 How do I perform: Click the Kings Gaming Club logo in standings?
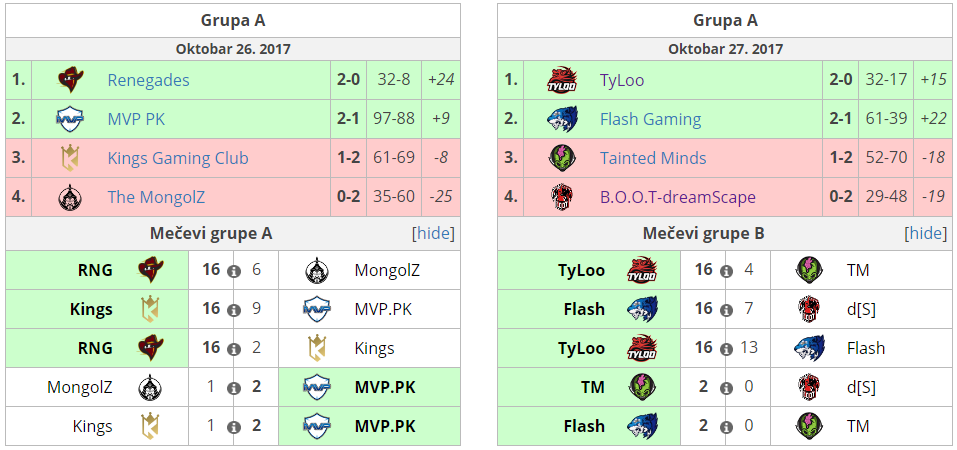point(69,158)
